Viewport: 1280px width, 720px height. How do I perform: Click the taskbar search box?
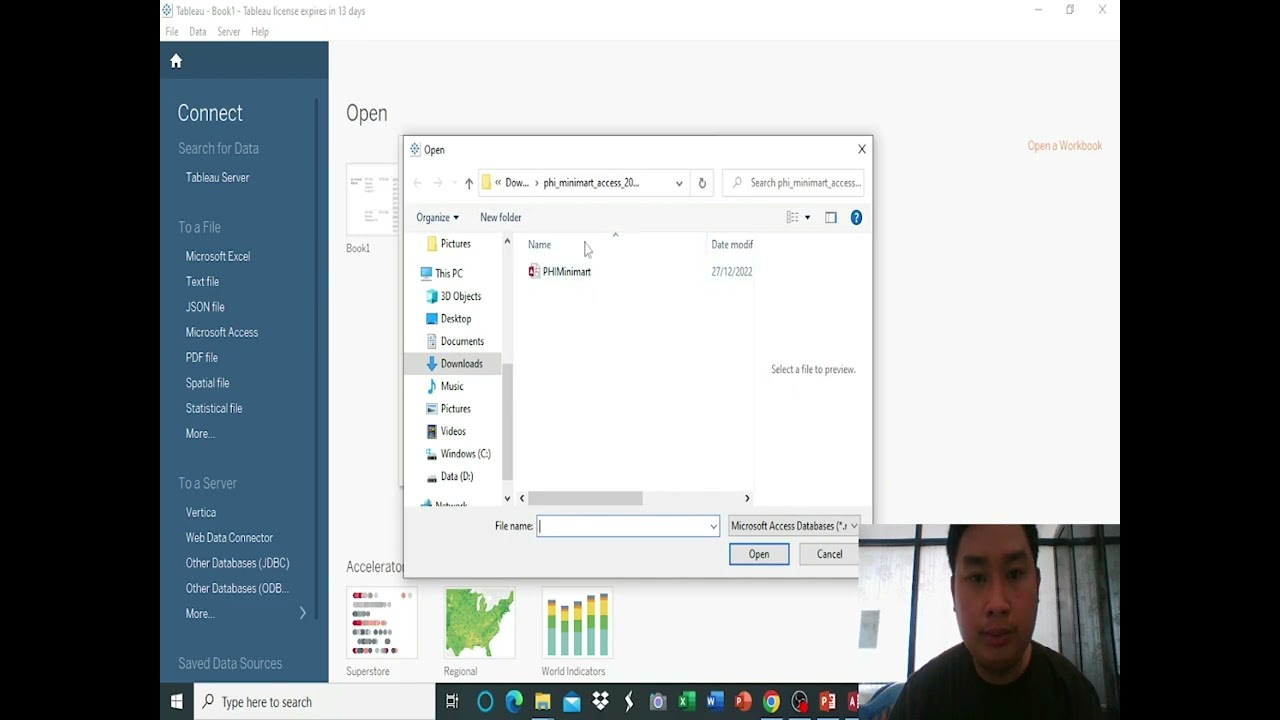click(315, 702)
